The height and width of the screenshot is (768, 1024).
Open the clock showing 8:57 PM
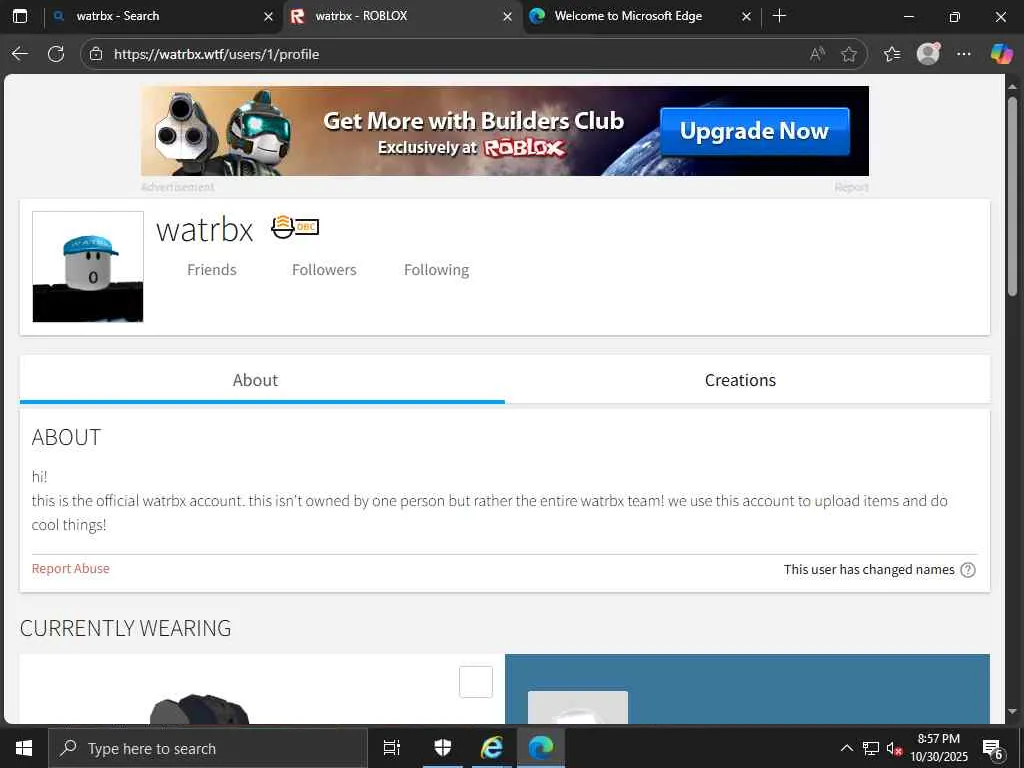(x=939, y=748)
